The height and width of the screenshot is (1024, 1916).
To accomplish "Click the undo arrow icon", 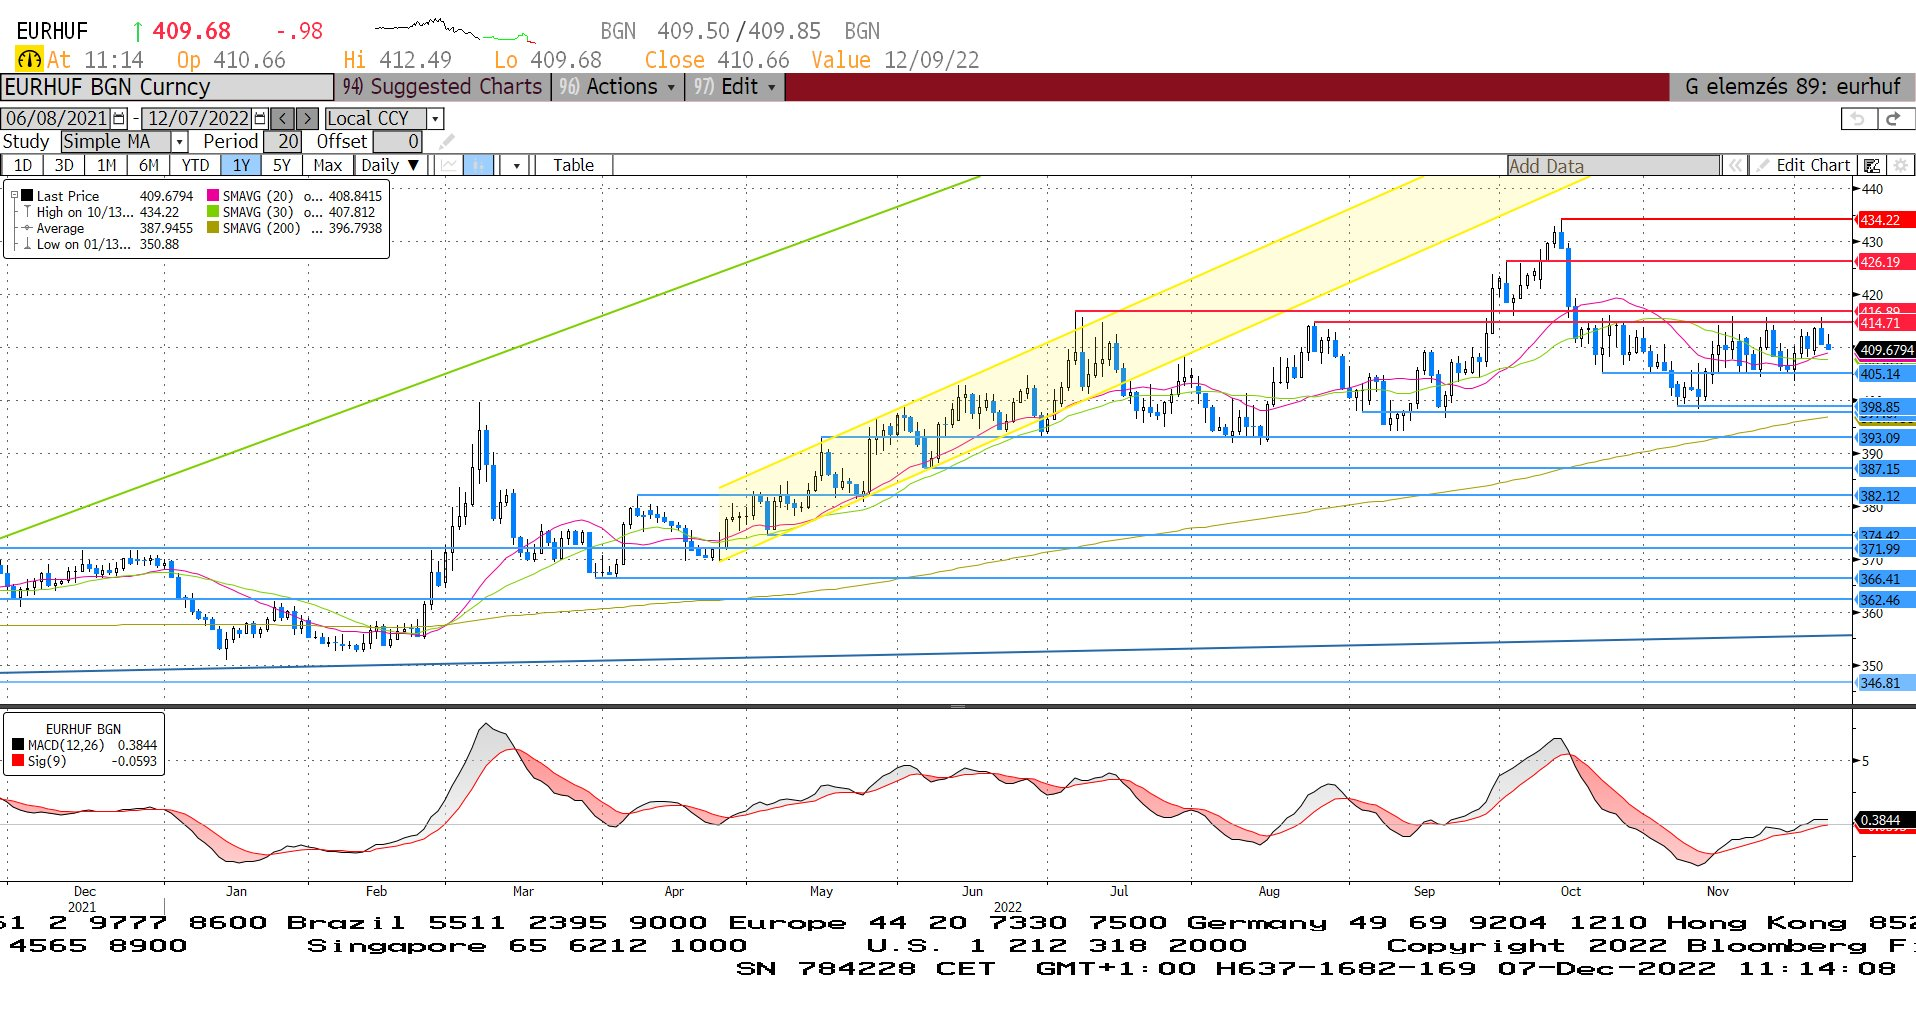I will tap(1857, 119).
